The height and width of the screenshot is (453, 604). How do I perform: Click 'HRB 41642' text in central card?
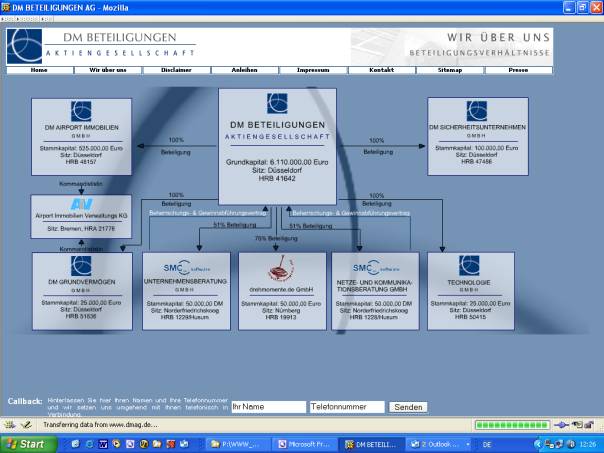(x=277, y=178)
